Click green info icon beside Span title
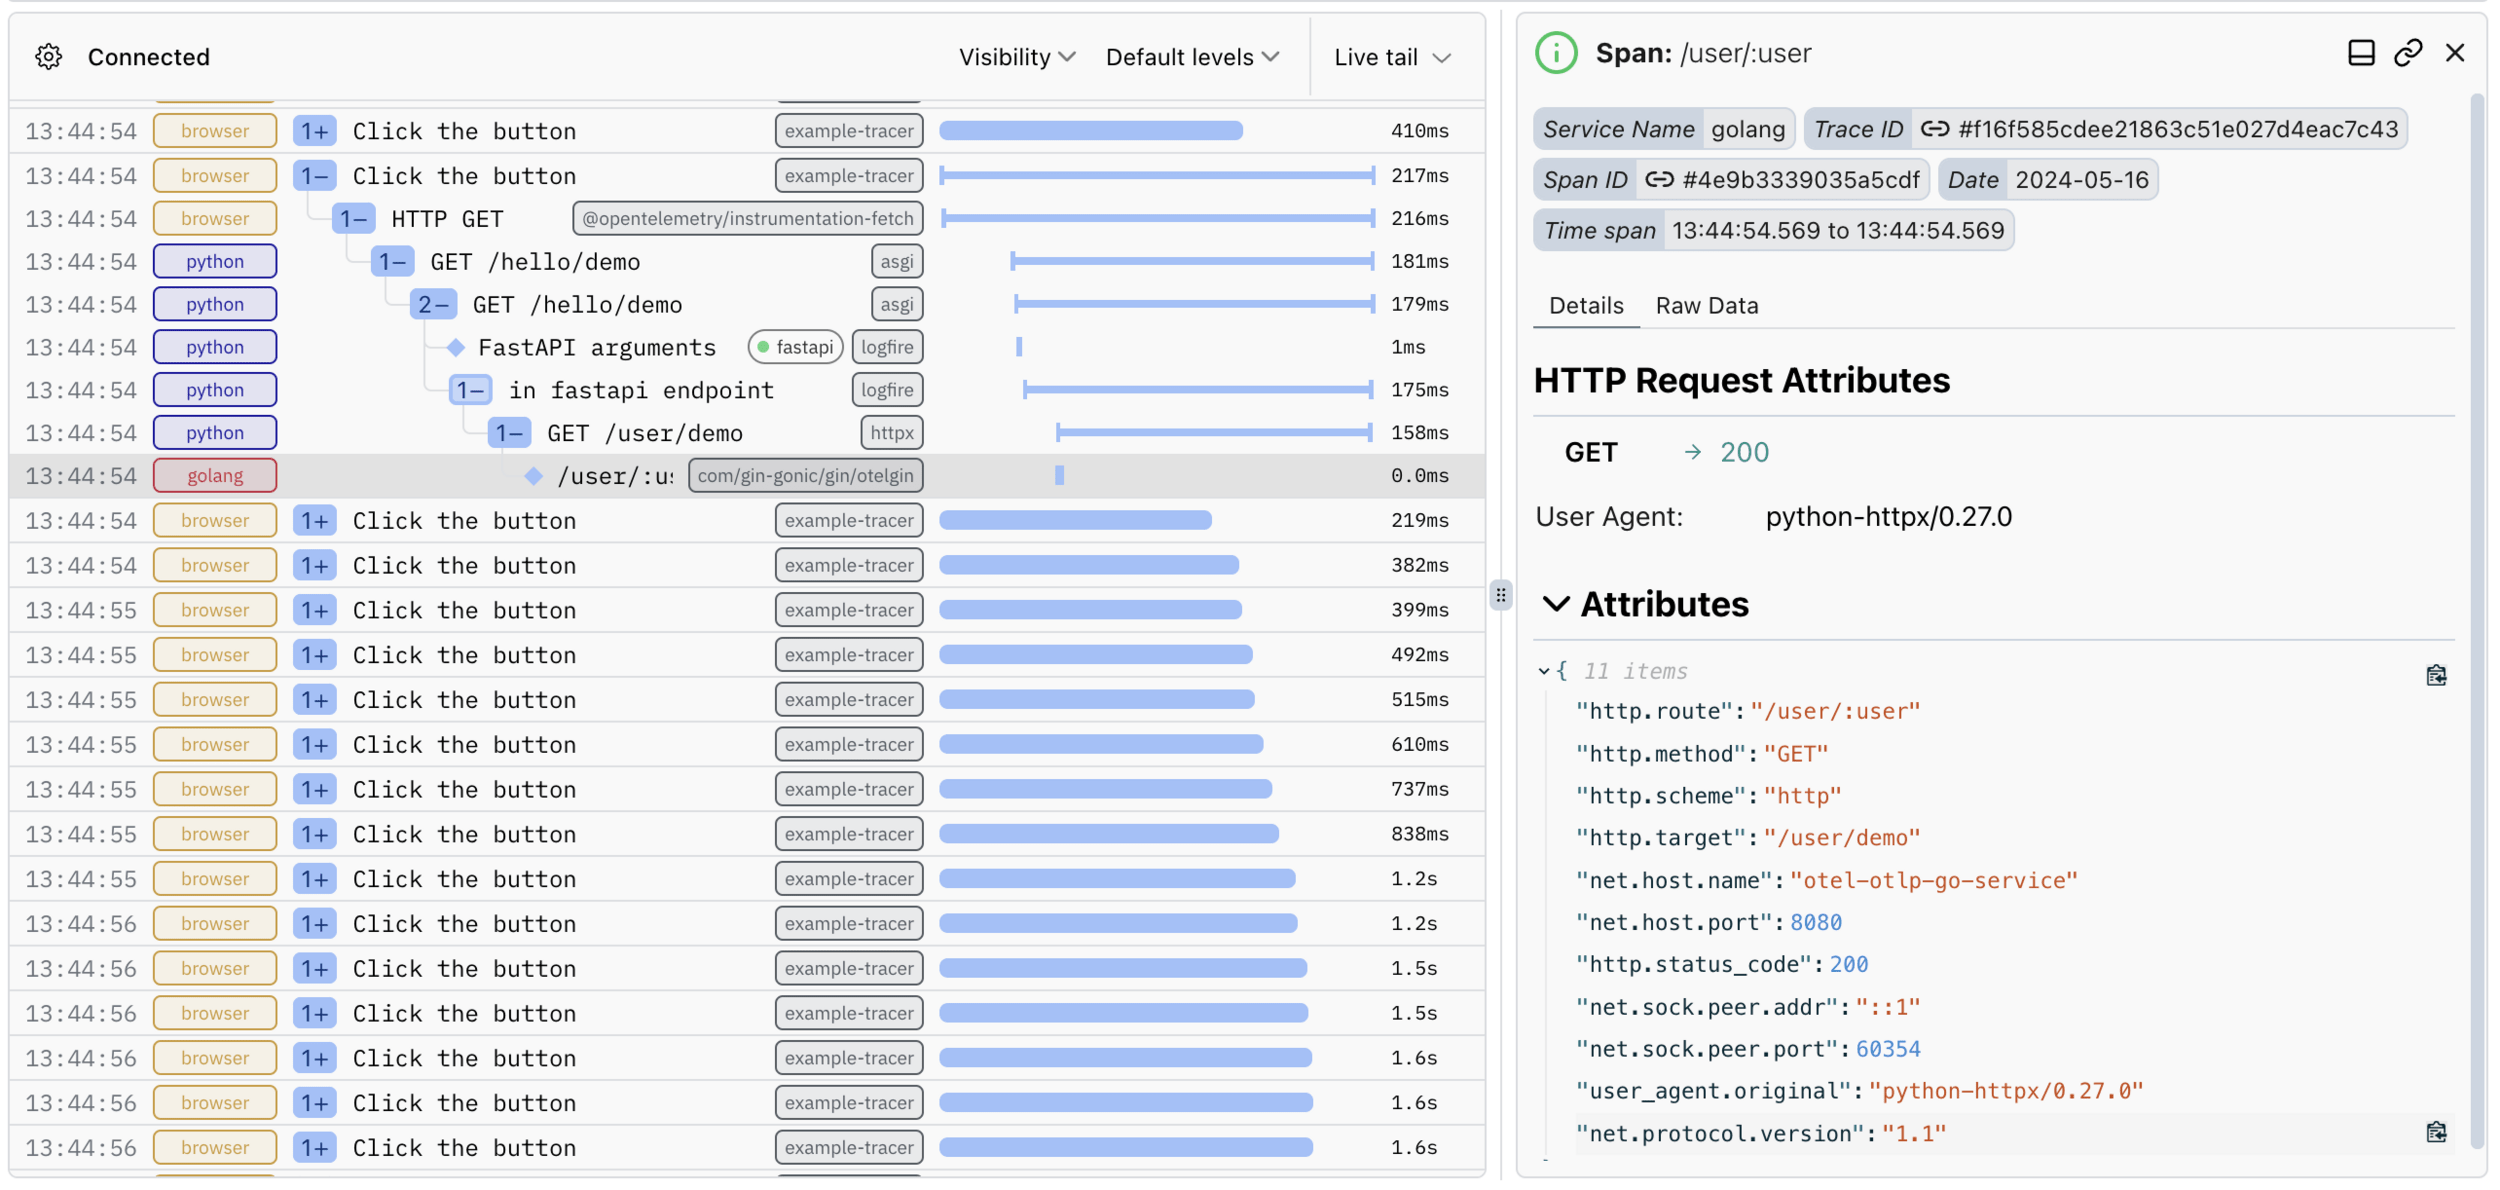2500x1190 pixels. pyautogui.click(x=1556, y=53)
